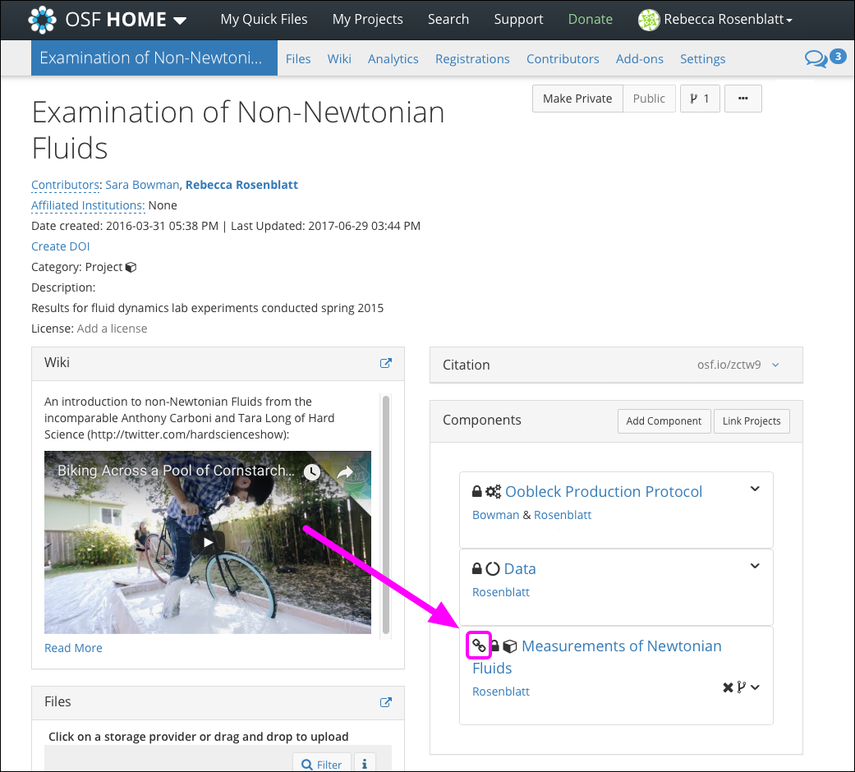Click the Create DOI link
The width and height of the screenshot is (855, 772).
click(x=61, y=246)
